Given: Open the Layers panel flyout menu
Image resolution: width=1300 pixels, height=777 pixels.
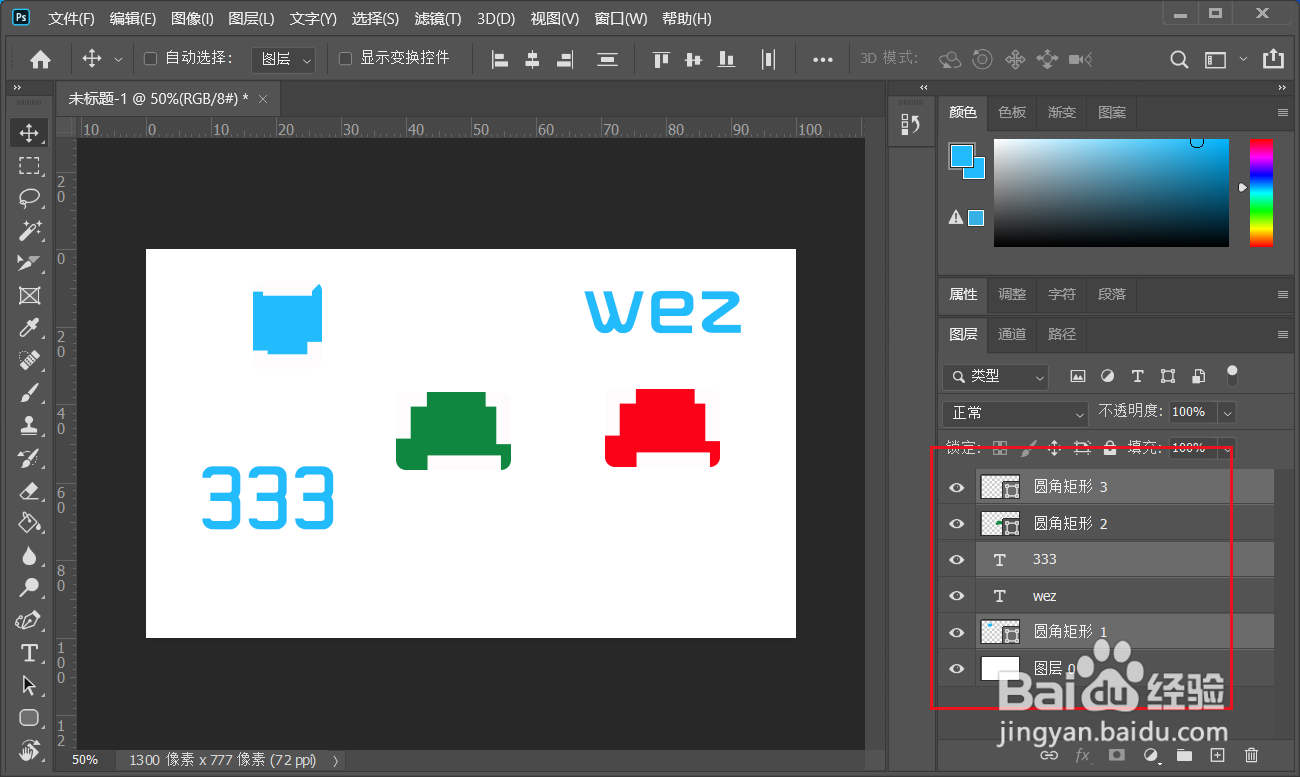Looking at the screenshot, I should pyautogui.click(x=1283, y=335).
